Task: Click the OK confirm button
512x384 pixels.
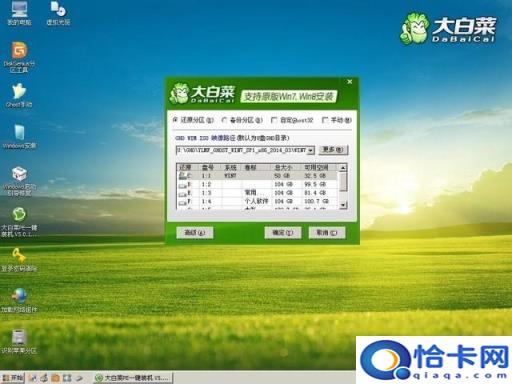Action: pos(283,233)
